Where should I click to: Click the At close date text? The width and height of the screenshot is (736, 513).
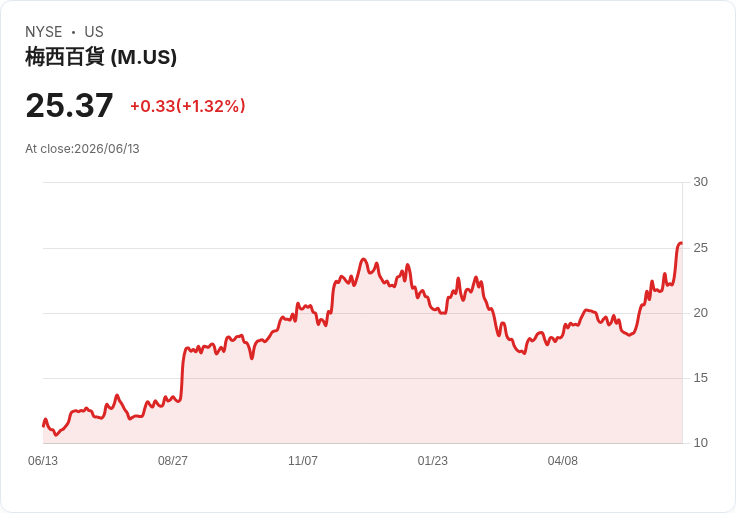[82, 149]
